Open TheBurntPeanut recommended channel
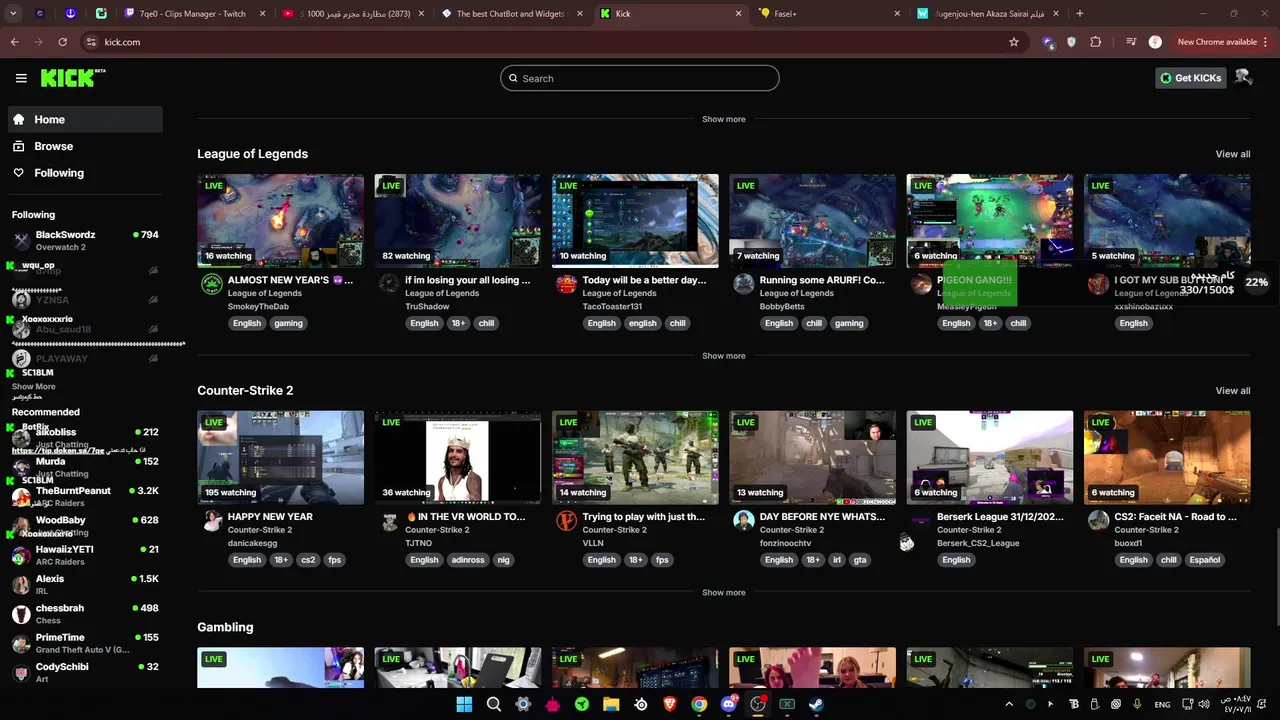Viewport: 1280px width, 720px height. pyautogui.click(x=85, y=496)
